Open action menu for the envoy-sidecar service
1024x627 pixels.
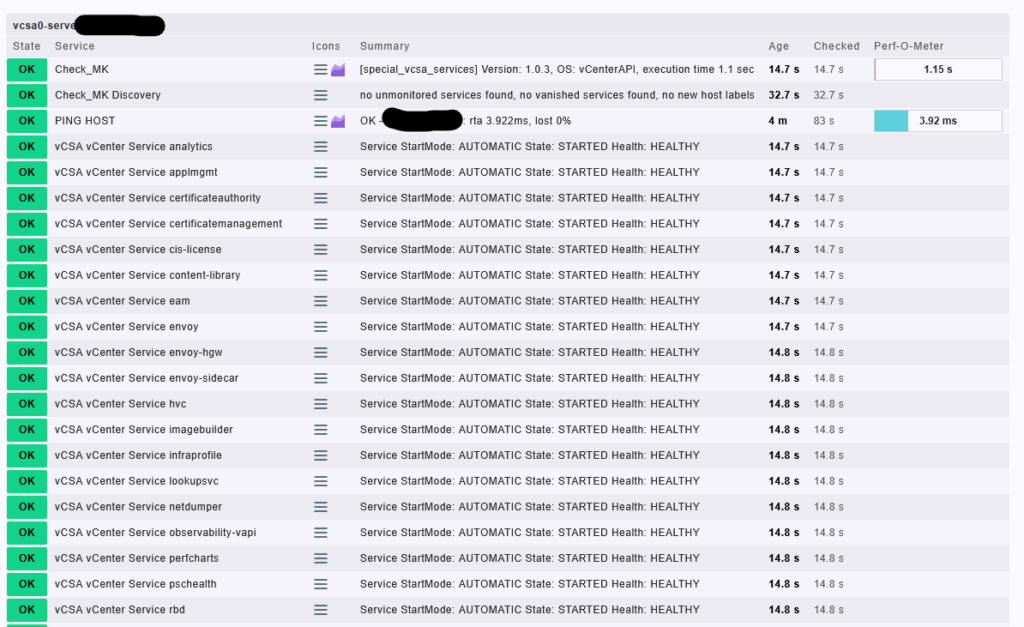[320, 378]
